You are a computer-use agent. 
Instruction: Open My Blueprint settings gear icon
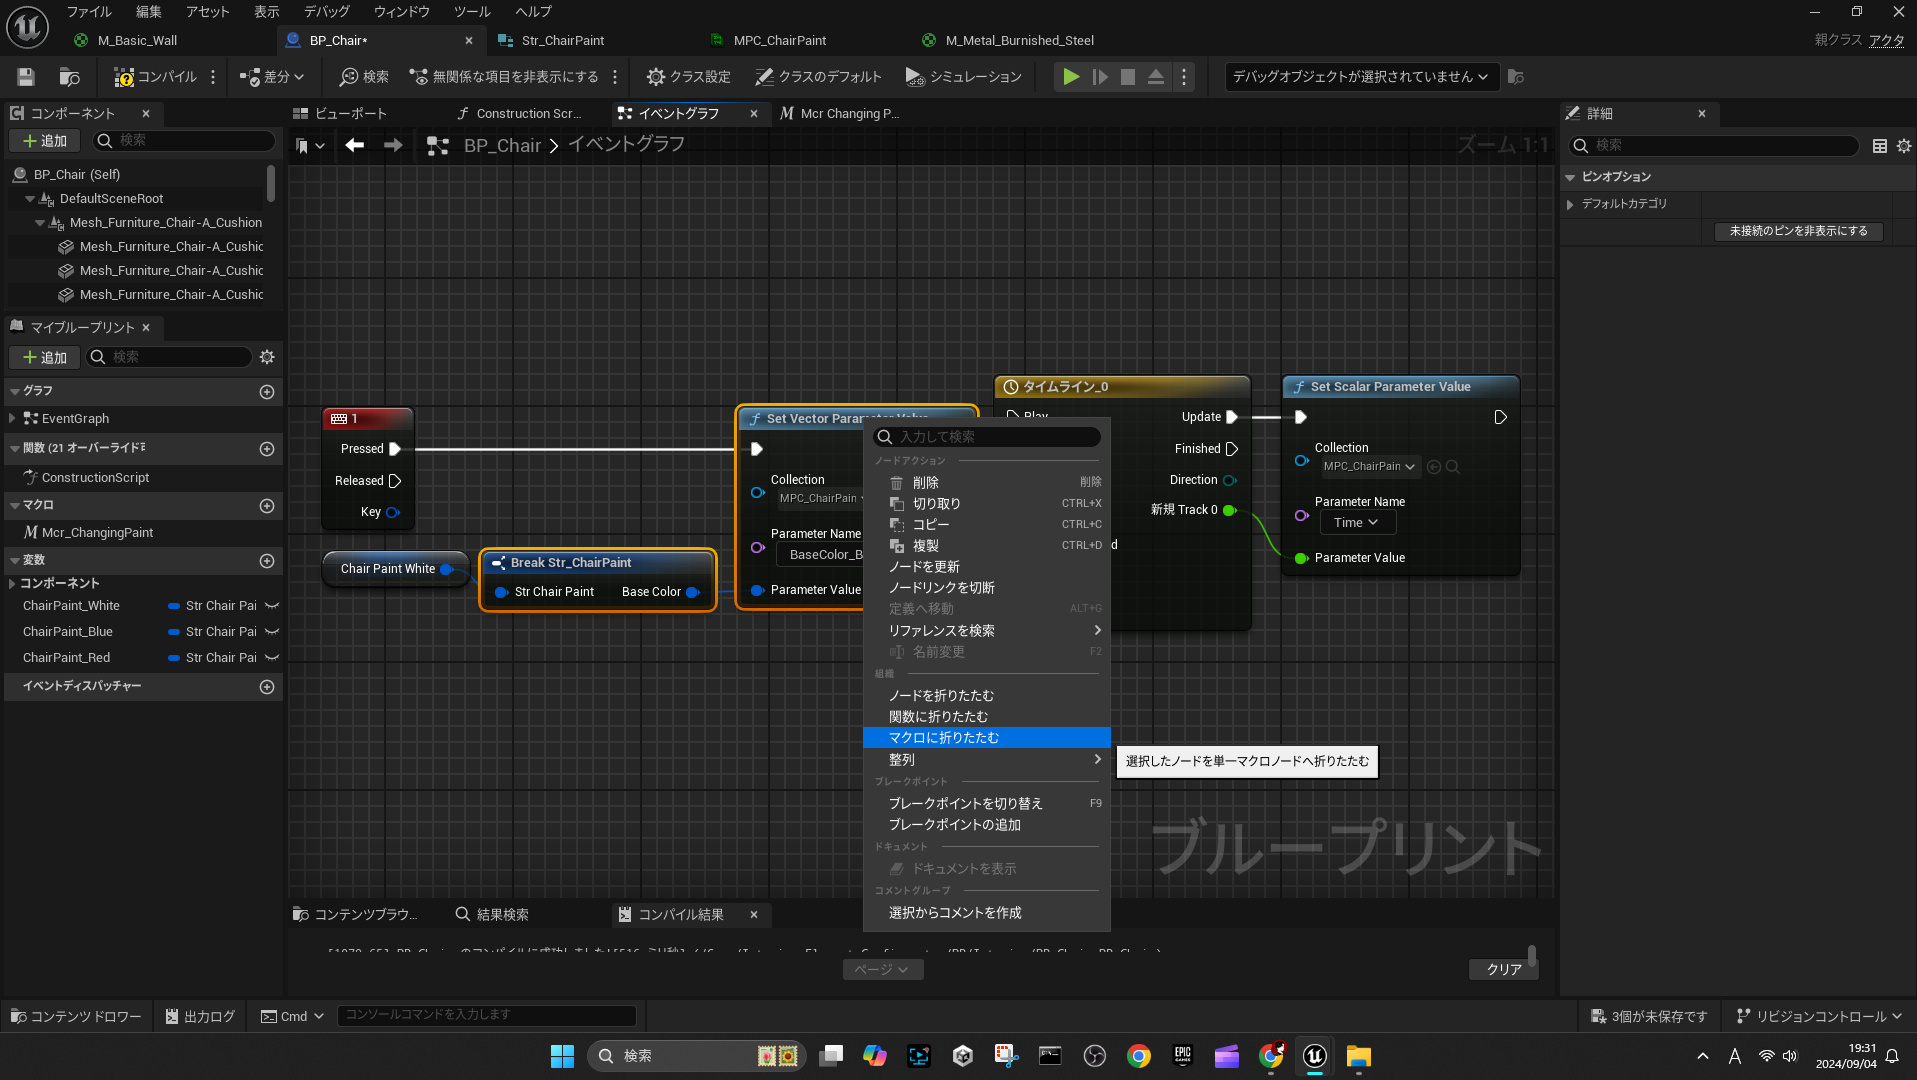[x=267, y=357]
